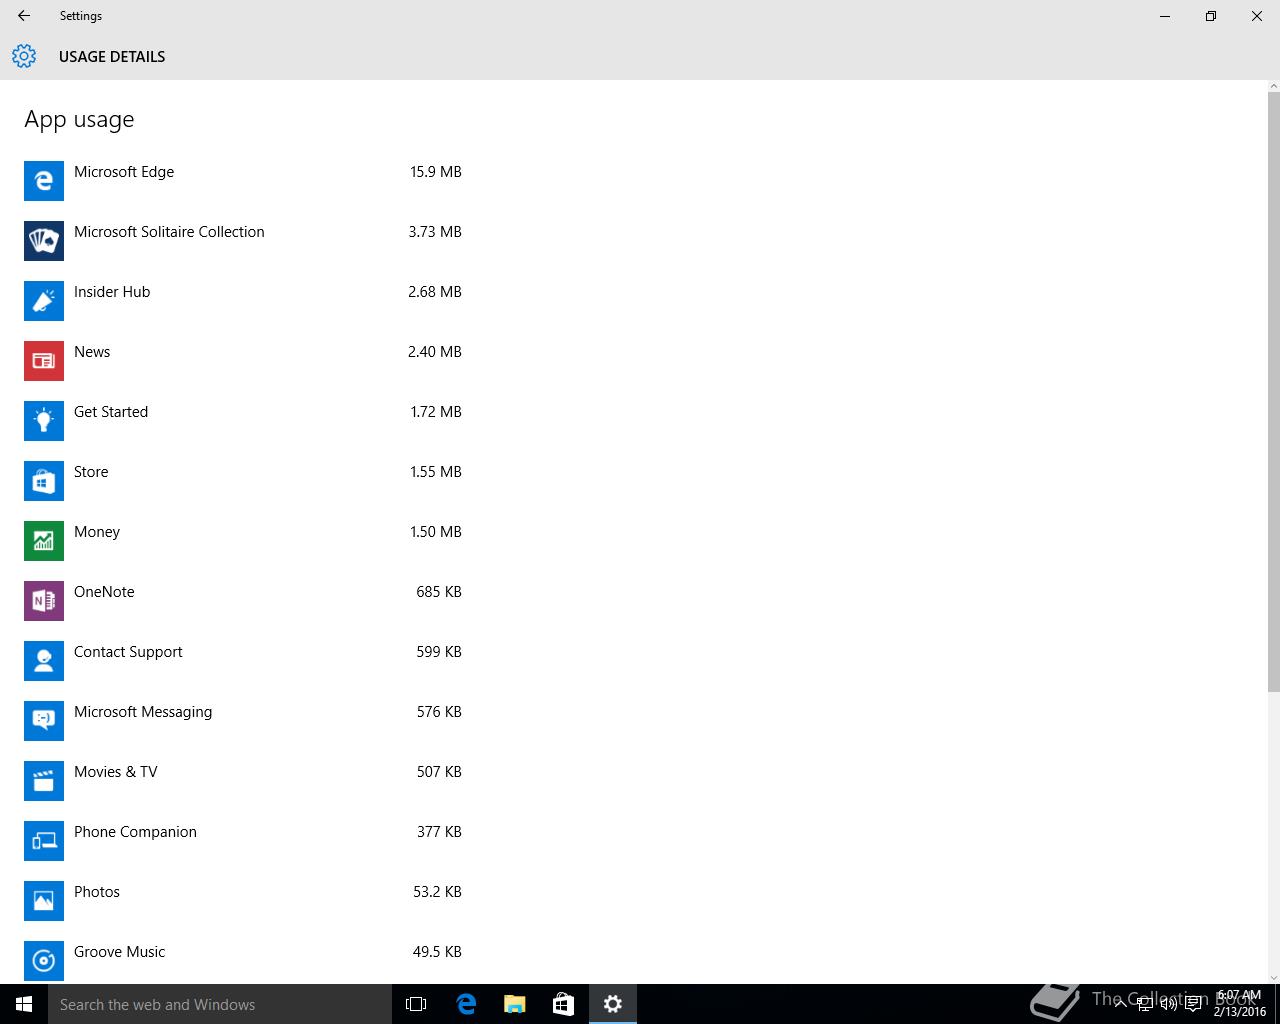Click the Microsoft Edge app icon
1280x1024 pixels.
pyautogui.click(x=44, y=181)
